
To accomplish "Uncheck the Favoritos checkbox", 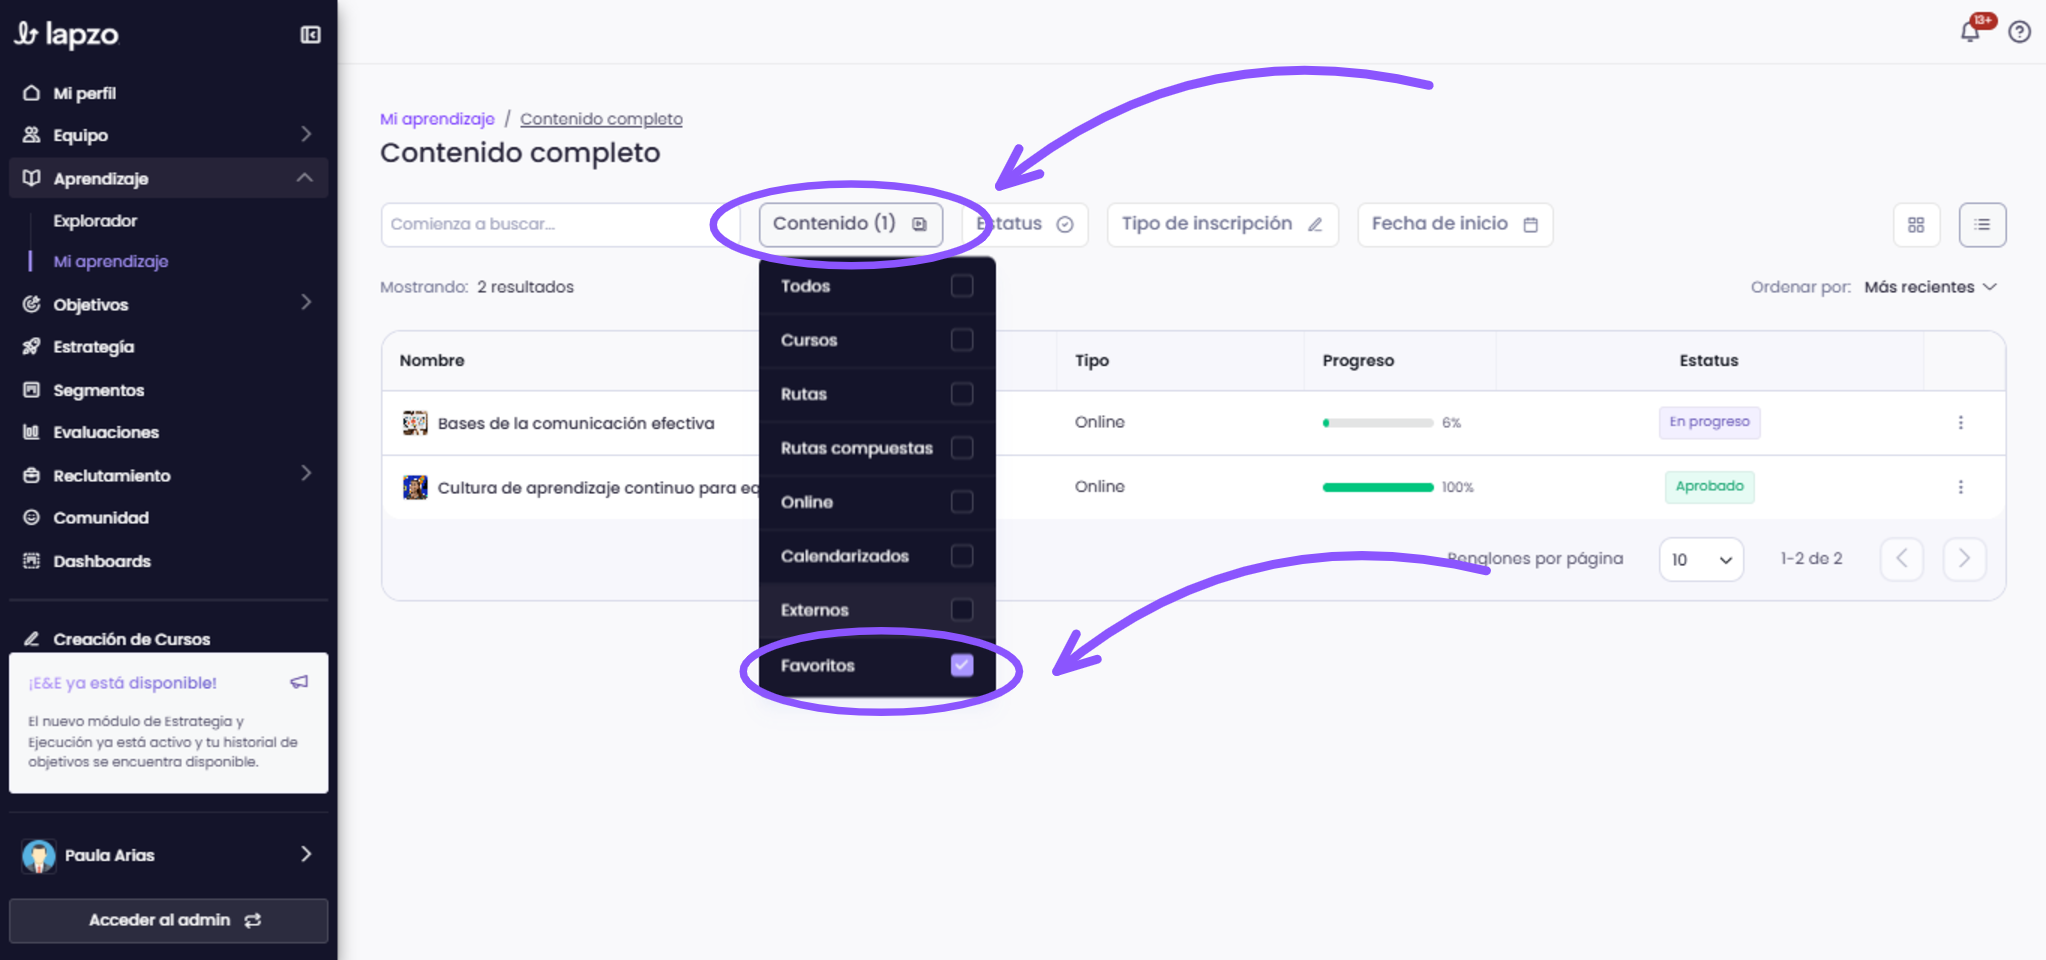I will coord(962,665).
